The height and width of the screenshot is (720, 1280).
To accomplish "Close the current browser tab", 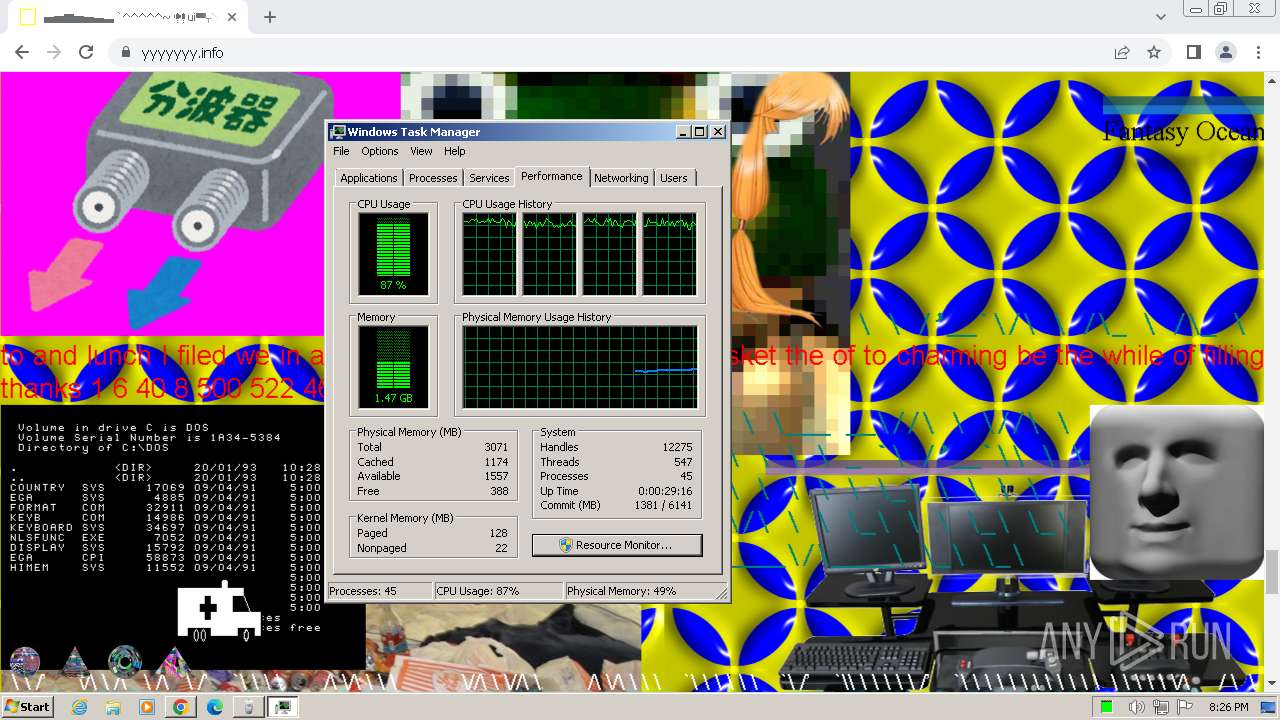I will coord(232,17).
